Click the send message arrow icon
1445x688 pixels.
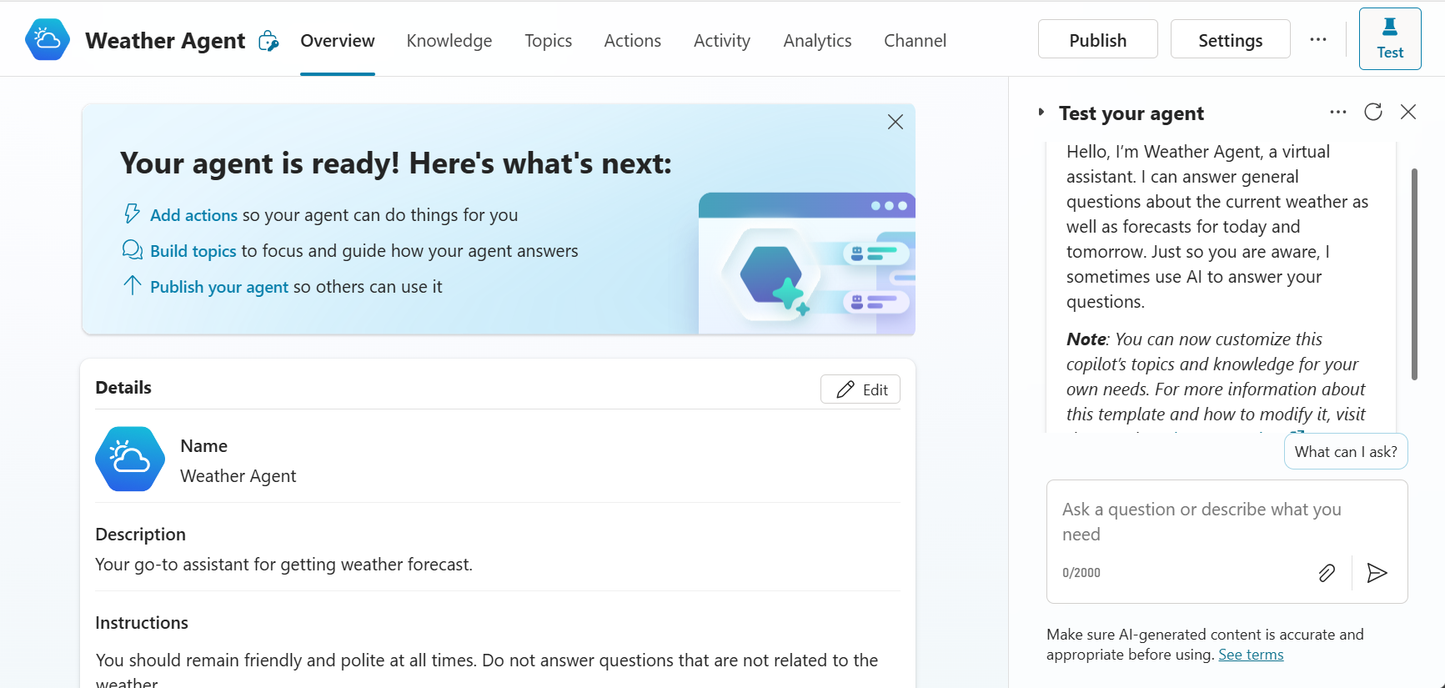(x=1377, y=573)
